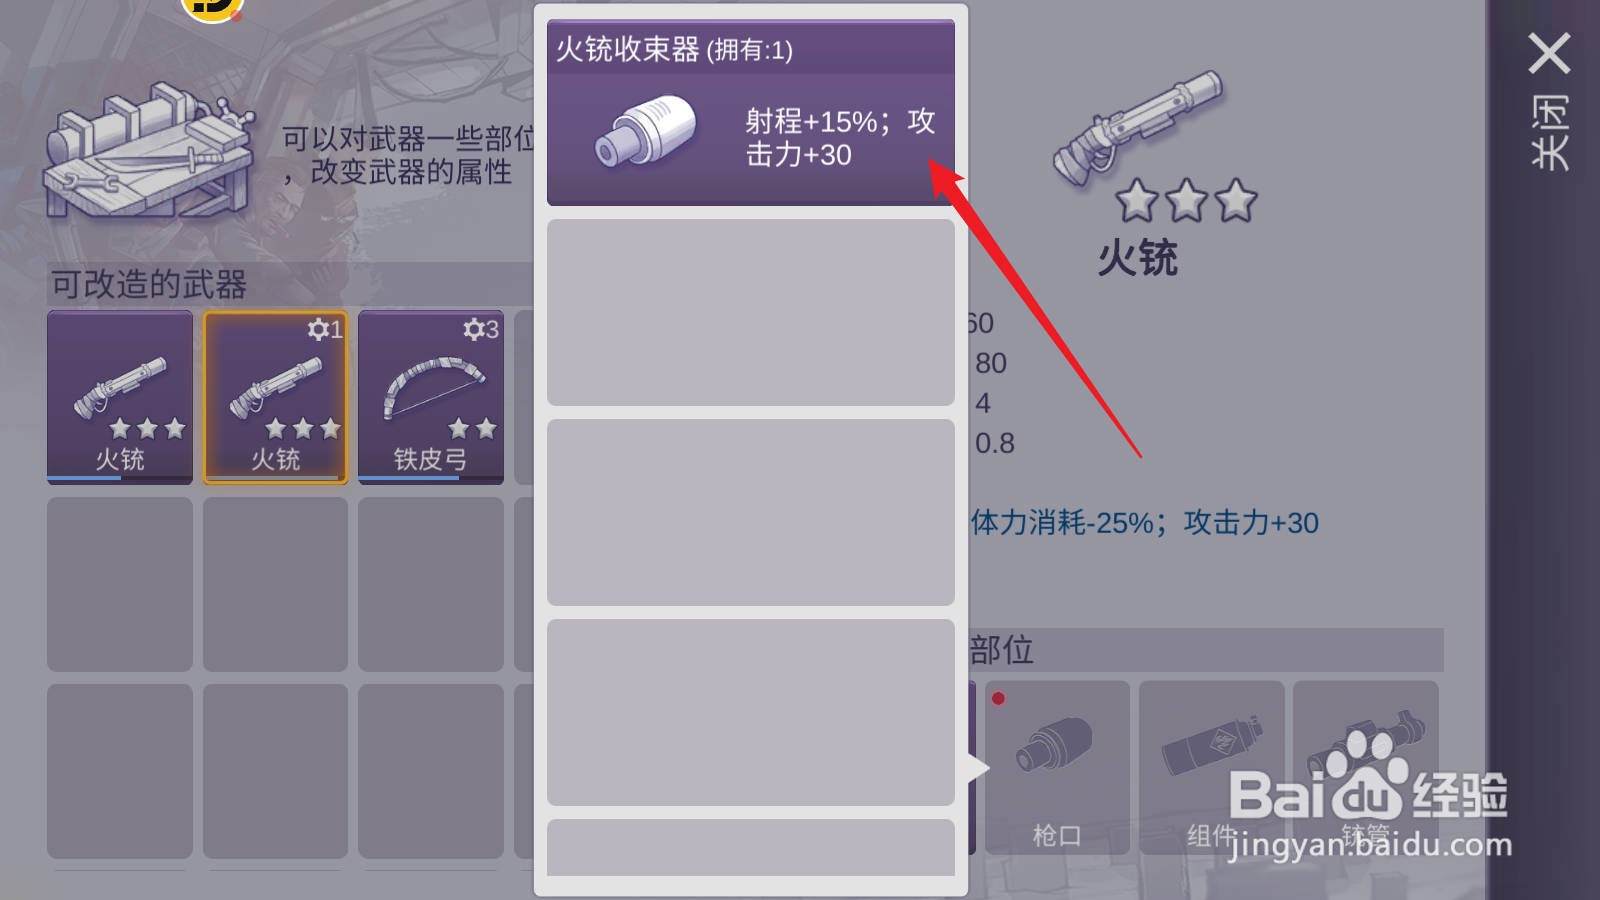Open the 组件 component slot
This screenshot has height=900, width=1600.
pyautogui.click(x=1211, y=767)
